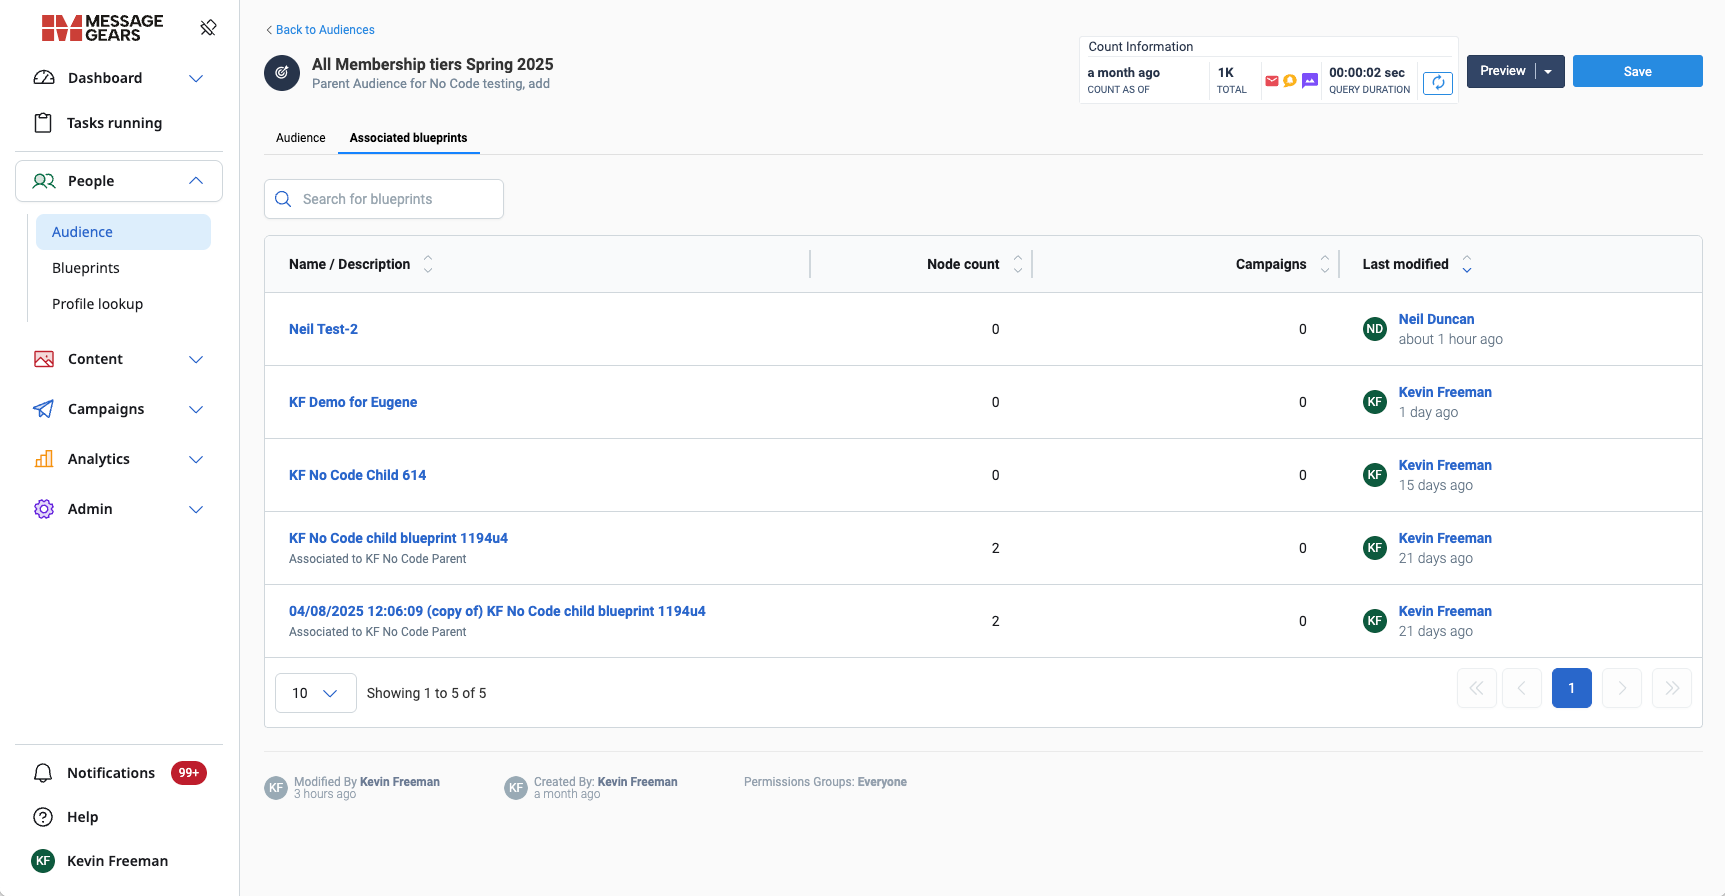Click the Help question mark icon
The height and width of the screenshot is (896, 1725).
(x=43, y=817)
